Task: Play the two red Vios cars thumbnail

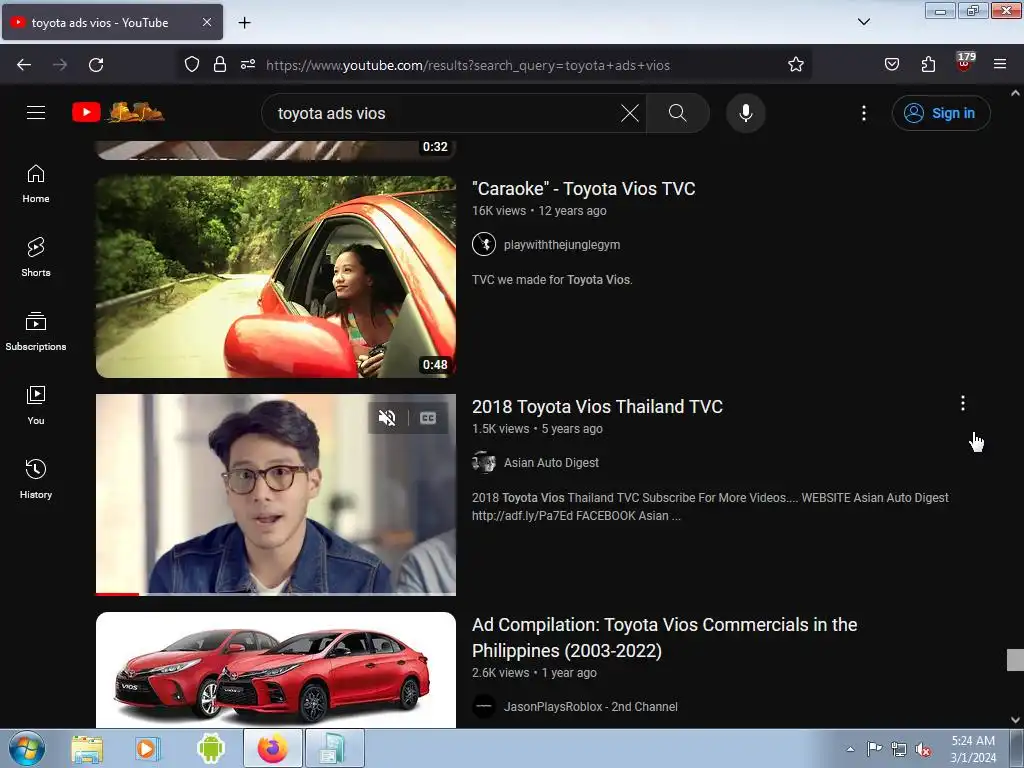Action: pos(276,670)
